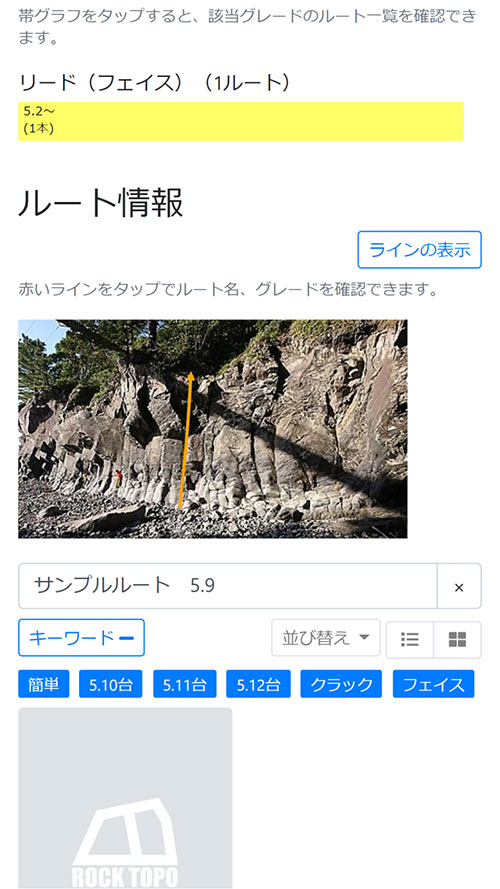Click the dropdown caret beside 並び替え
Image resolution: width=500 pixels, height=889 pixels.
tap(365, 637)
